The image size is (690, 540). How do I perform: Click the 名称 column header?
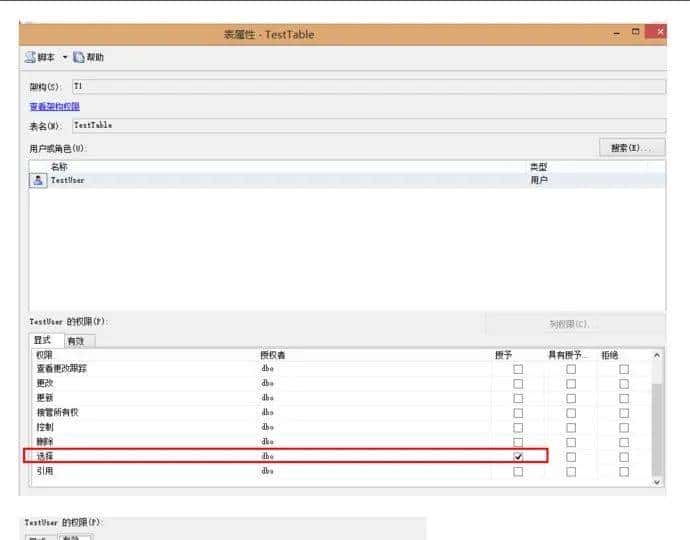59,167
